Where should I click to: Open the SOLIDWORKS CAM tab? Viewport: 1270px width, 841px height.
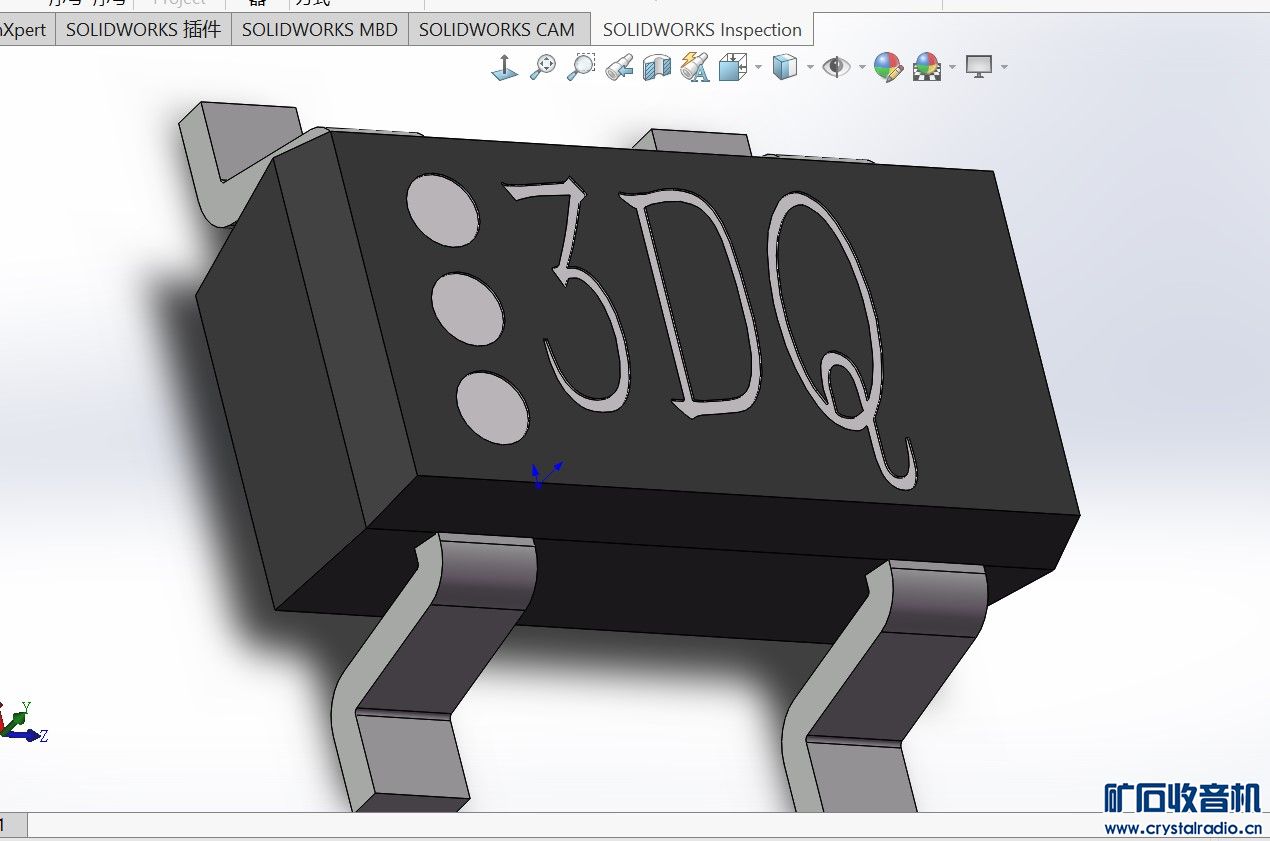click(496, 30)
